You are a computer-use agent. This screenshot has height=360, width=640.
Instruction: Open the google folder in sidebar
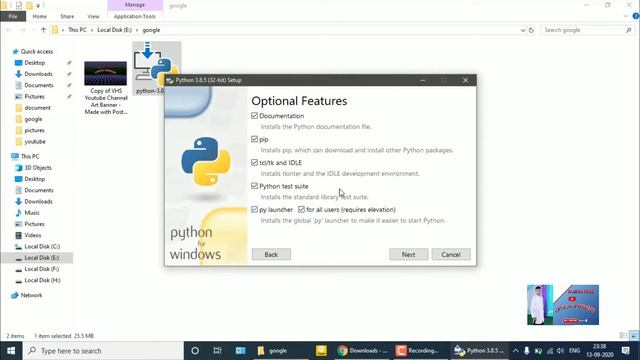pos(33,119)
